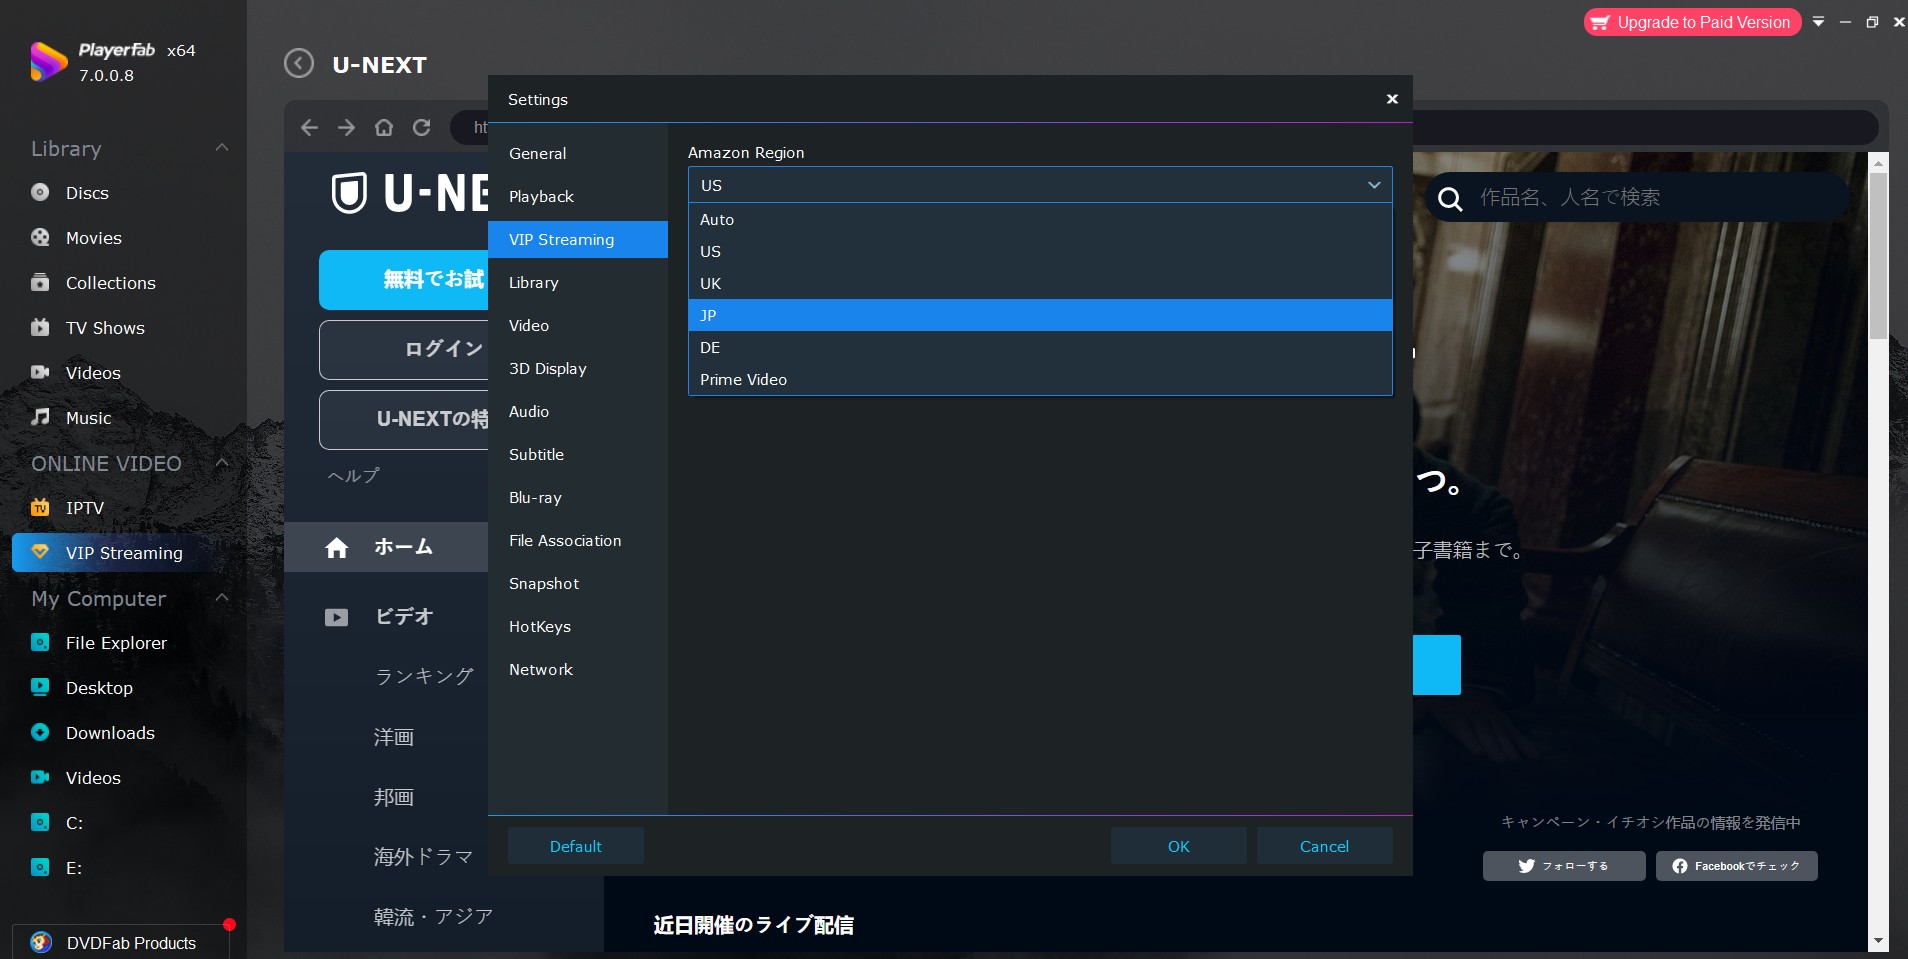
Task: Open Movies library icon
Action: (x=40, y=238)
